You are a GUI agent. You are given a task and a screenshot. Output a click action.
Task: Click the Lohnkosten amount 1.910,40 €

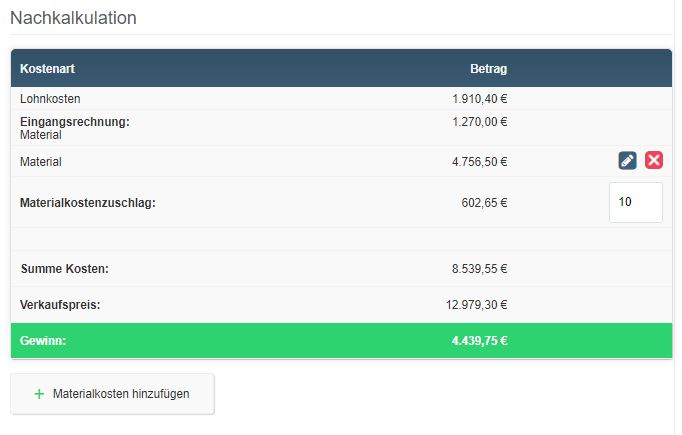[479, 99]
